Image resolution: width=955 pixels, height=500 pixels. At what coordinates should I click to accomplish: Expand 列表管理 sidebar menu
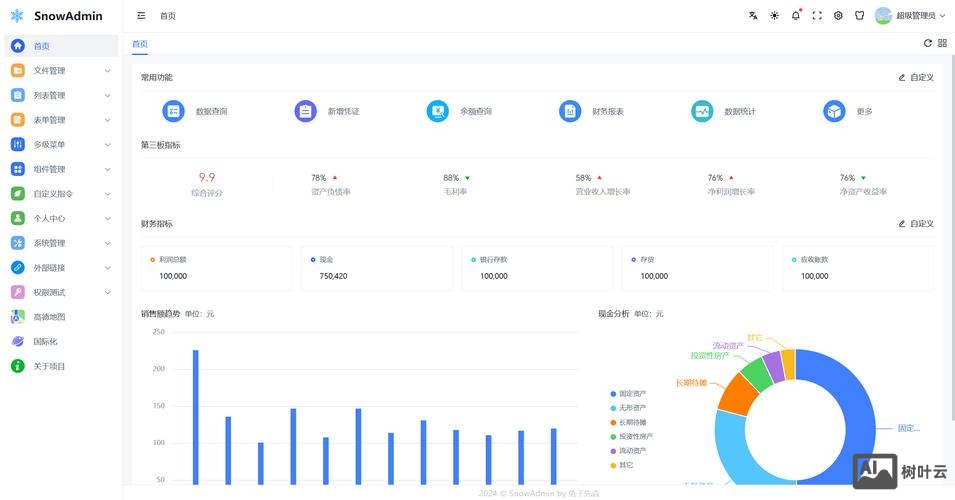(x=62, y=95)
